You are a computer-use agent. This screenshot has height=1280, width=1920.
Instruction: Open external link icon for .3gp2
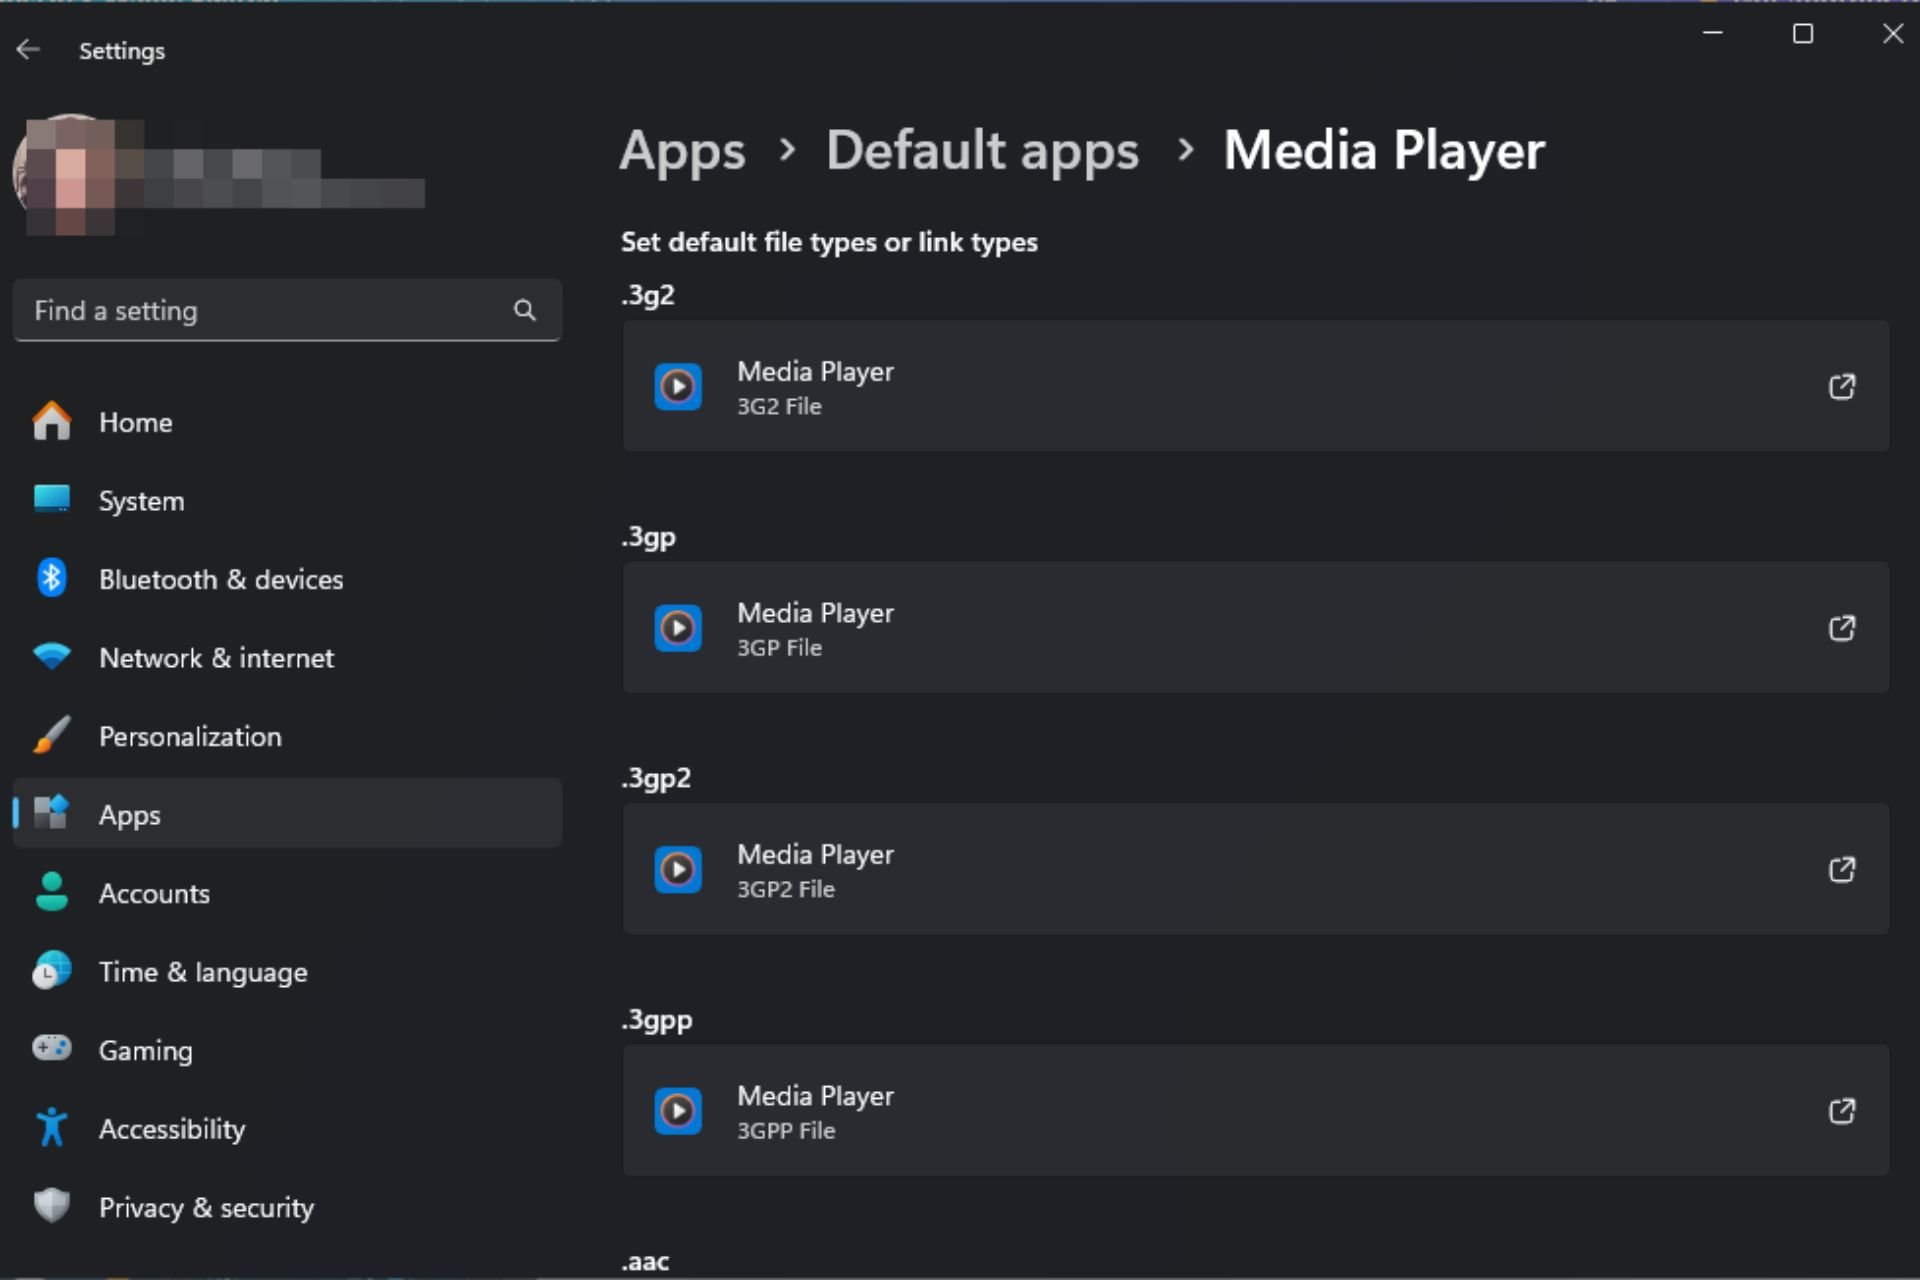click(1841, 870)
